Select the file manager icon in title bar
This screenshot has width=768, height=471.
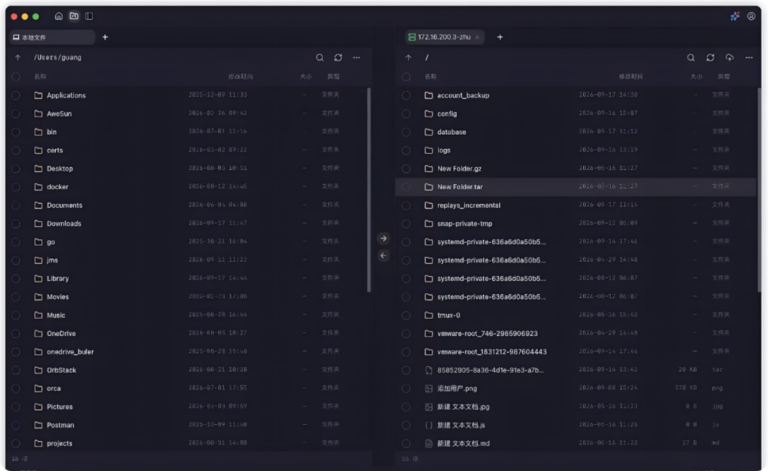point(74,16)
